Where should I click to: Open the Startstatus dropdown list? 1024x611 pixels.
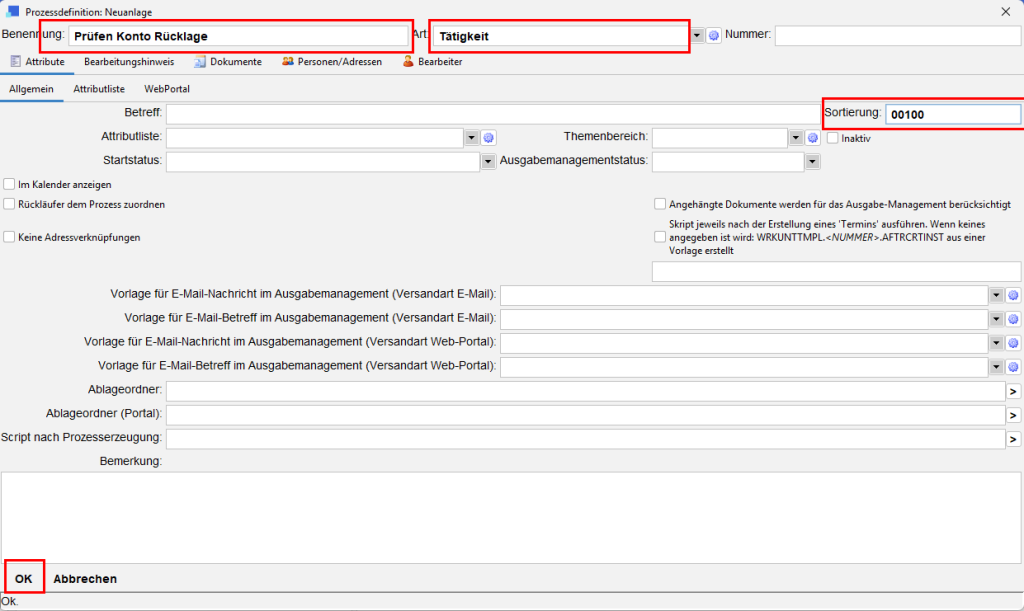[x=488, y=161]
